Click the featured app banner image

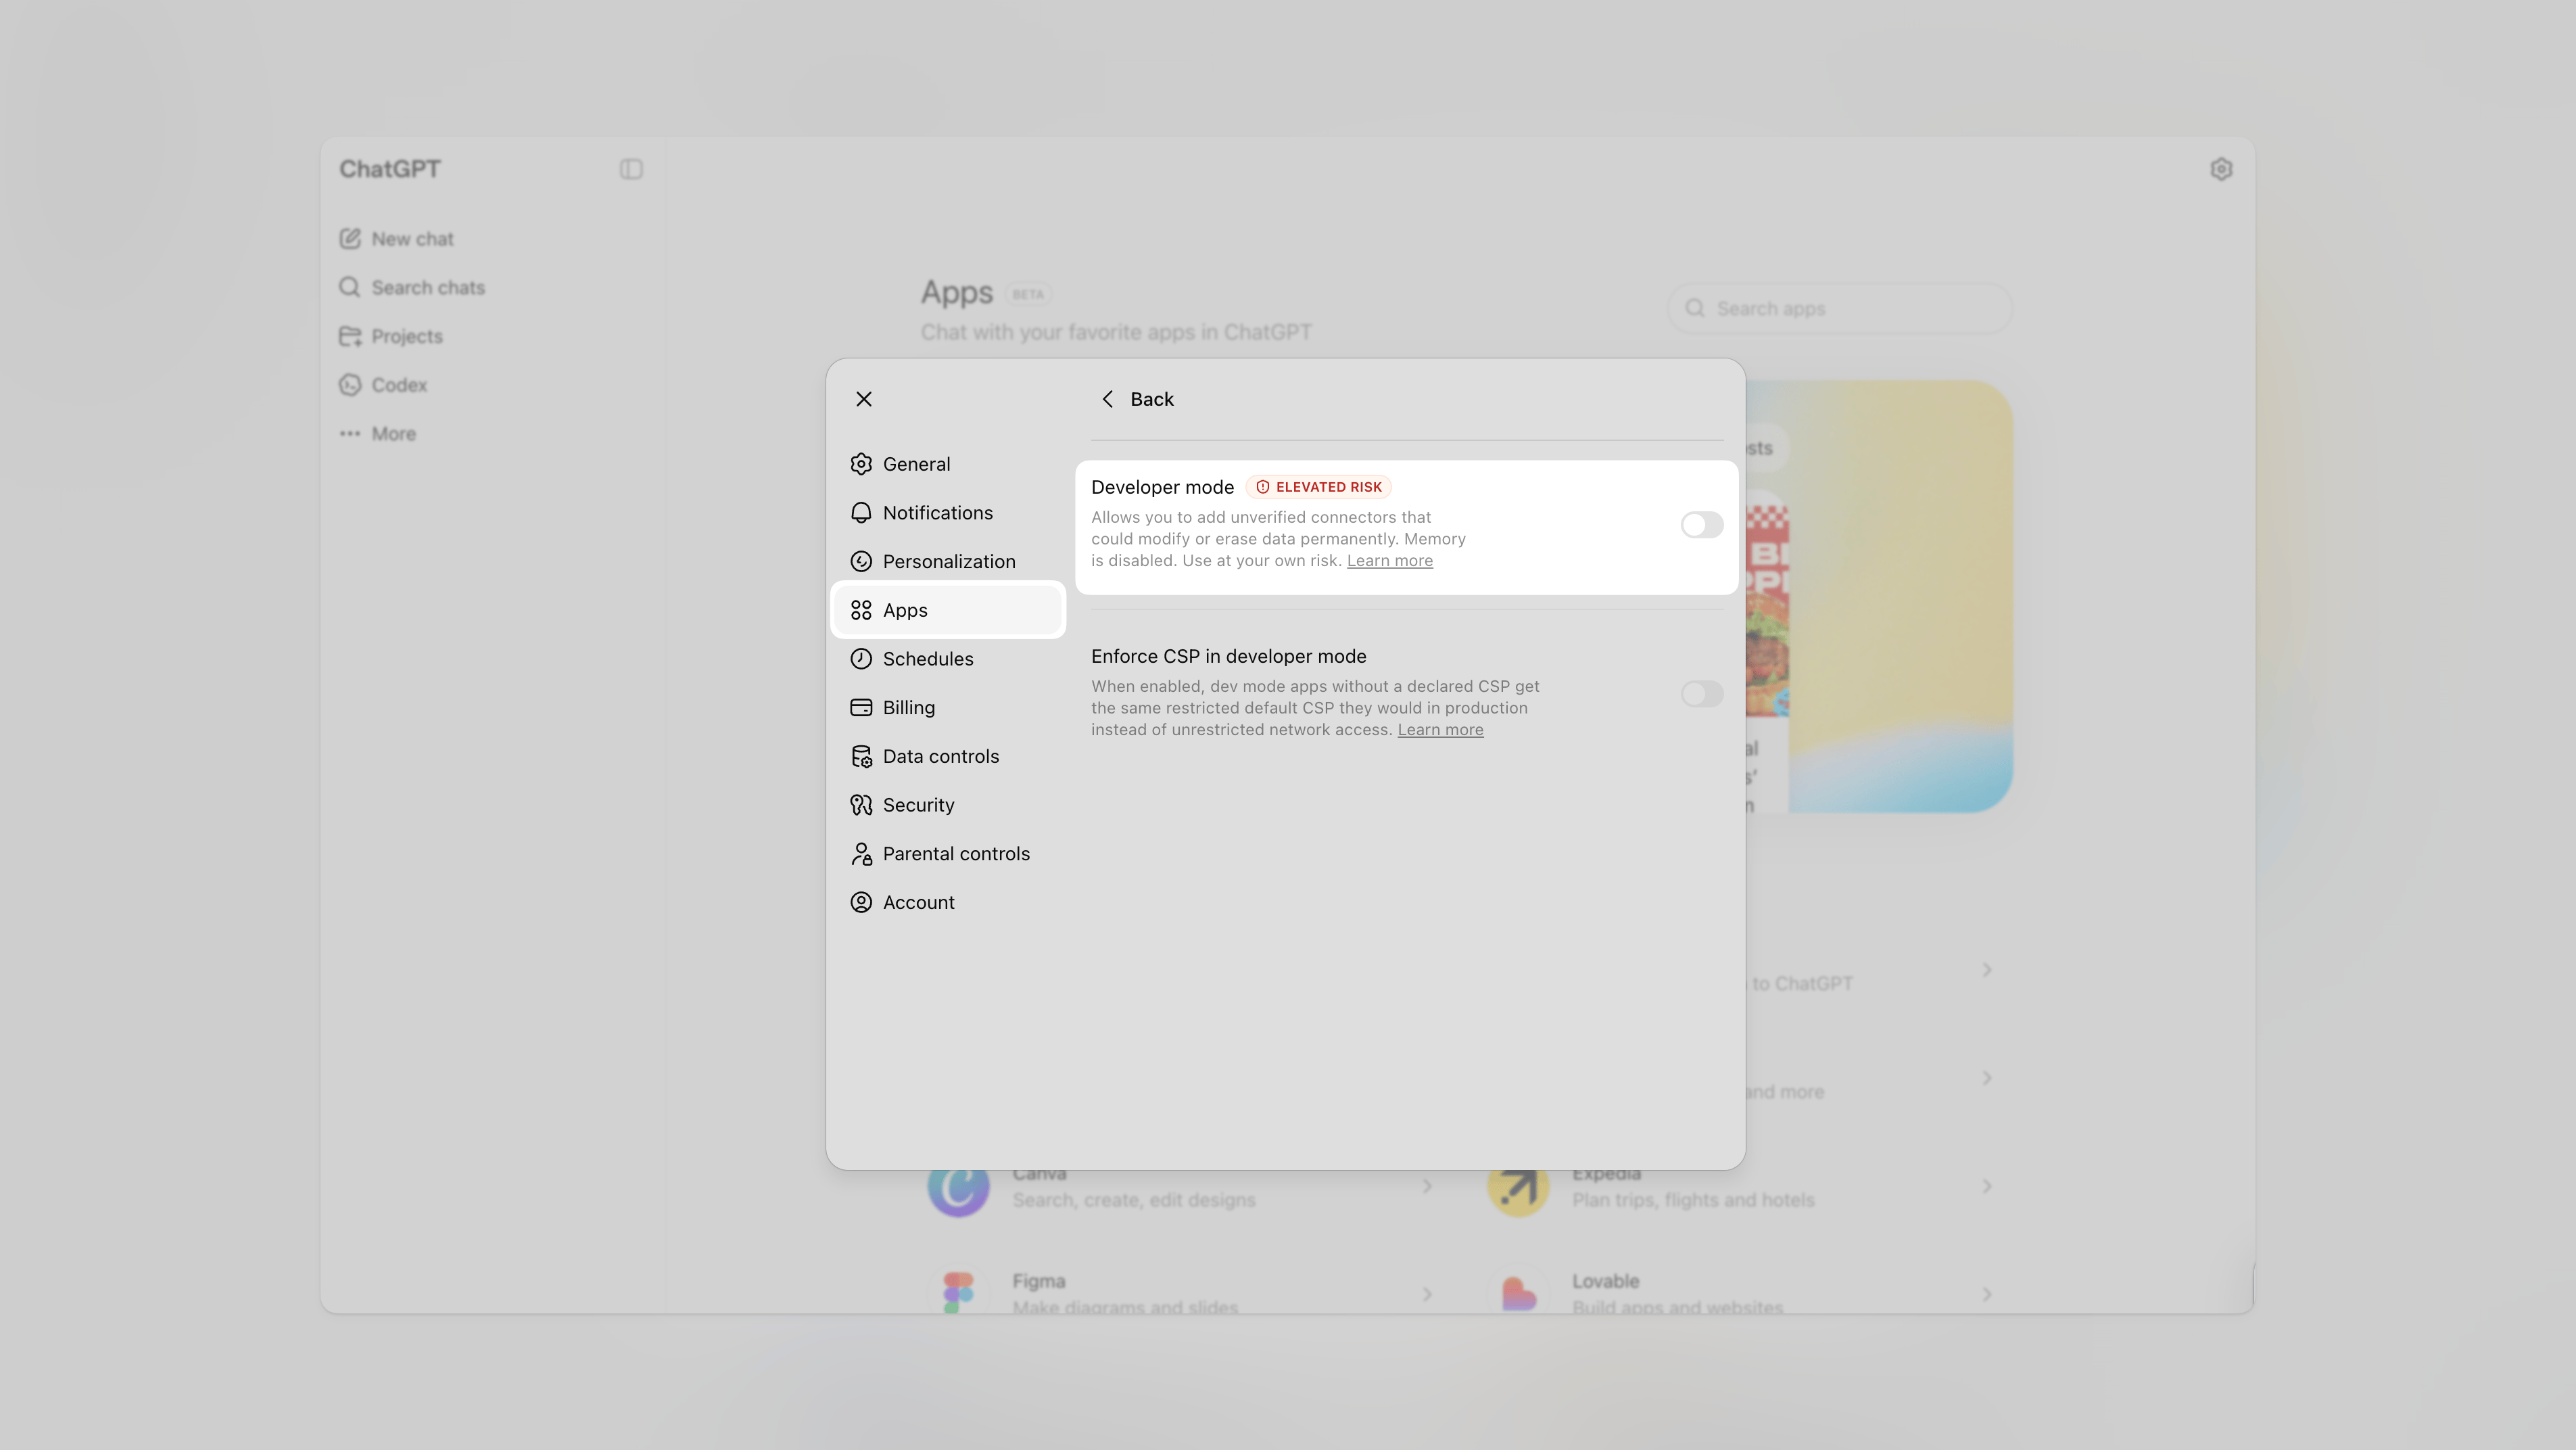click(x=1880, y=596)
